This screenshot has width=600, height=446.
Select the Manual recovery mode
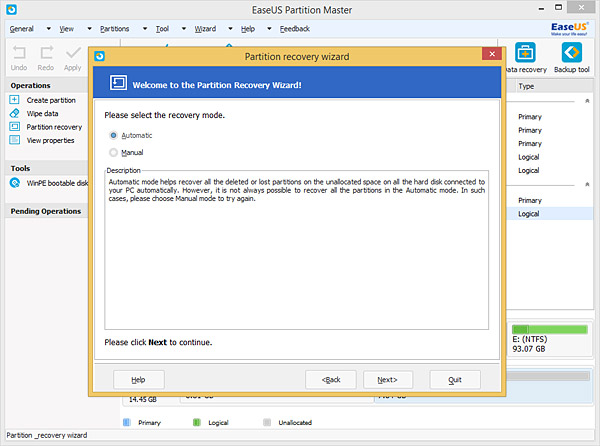coord(113,153)
